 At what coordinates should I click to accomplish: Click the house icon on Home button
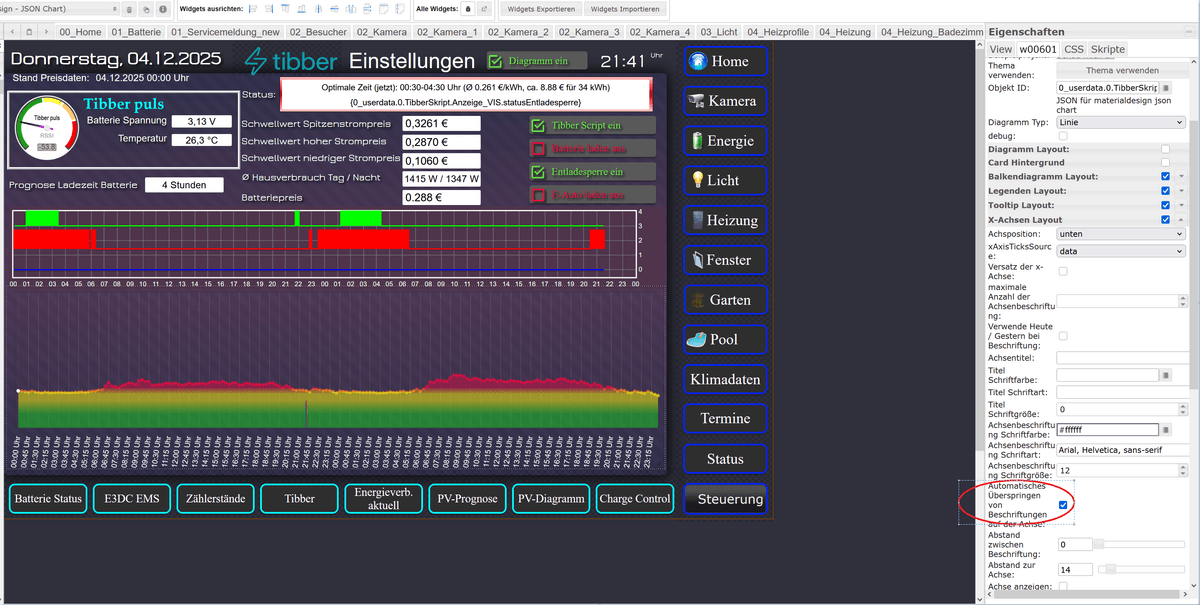[698, 61]
